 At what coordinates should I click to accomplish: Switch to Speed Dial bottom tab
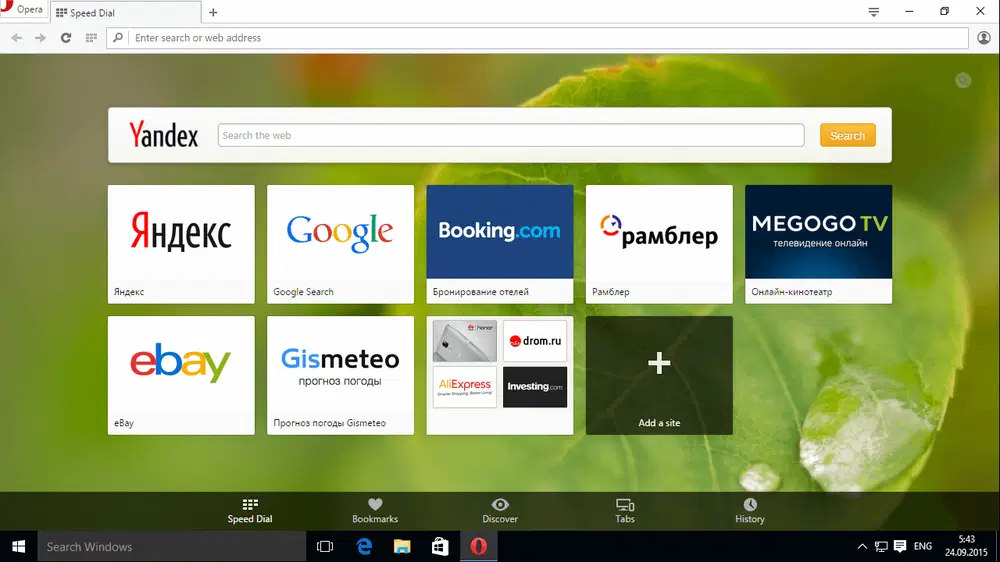click(250, 511)
